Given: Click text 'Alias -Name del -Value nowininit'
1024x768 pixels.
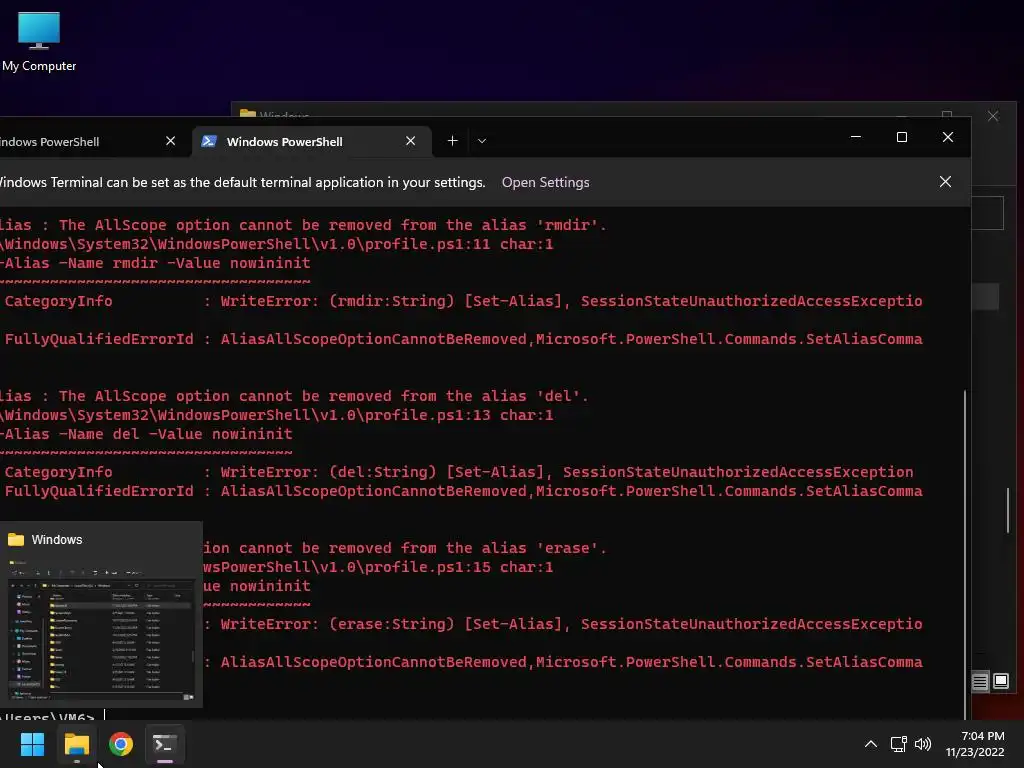Looking at the screenshot, I should pos(147,434).
